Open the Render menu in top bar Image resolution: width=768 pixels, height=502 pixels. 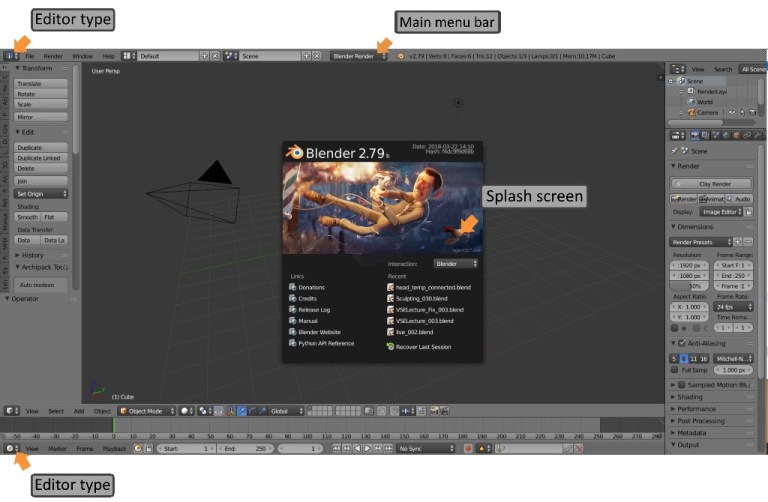click(x=53, y=56)
